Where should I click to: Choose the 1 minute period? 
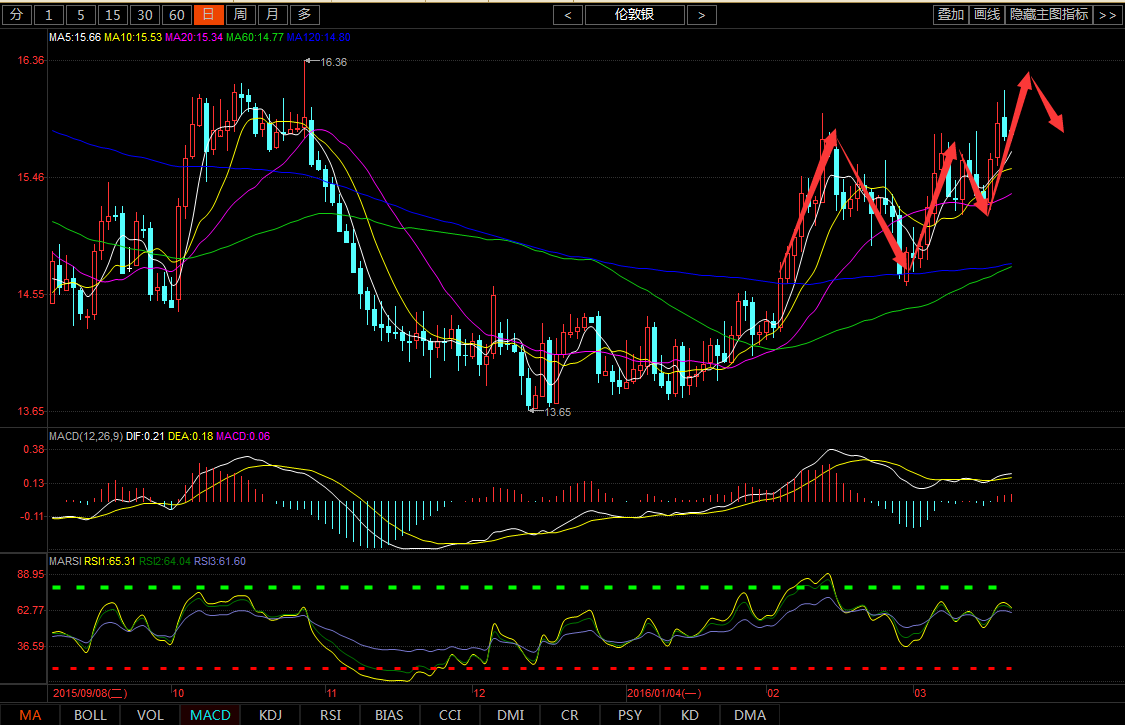coord(49,14)
